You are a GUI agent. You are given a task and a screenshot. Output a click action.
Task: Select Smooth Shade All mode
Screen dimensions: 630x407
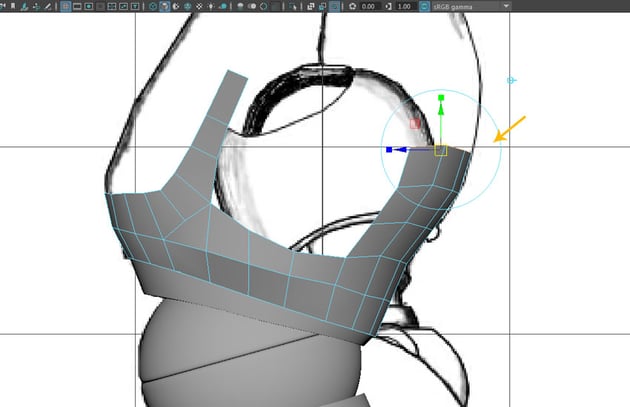click(165, 6)
